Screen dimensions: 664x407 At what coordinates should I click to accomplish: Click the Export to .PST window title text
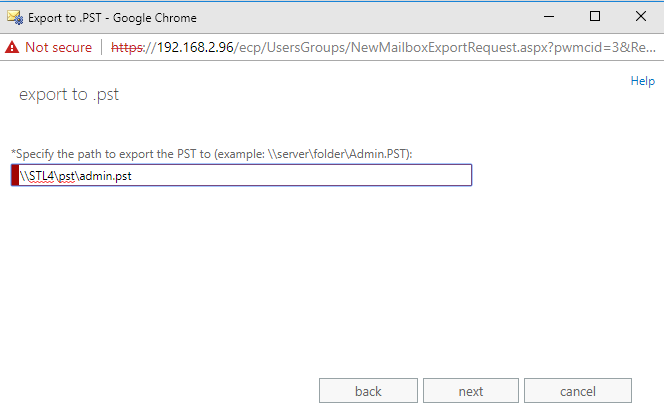112,18
